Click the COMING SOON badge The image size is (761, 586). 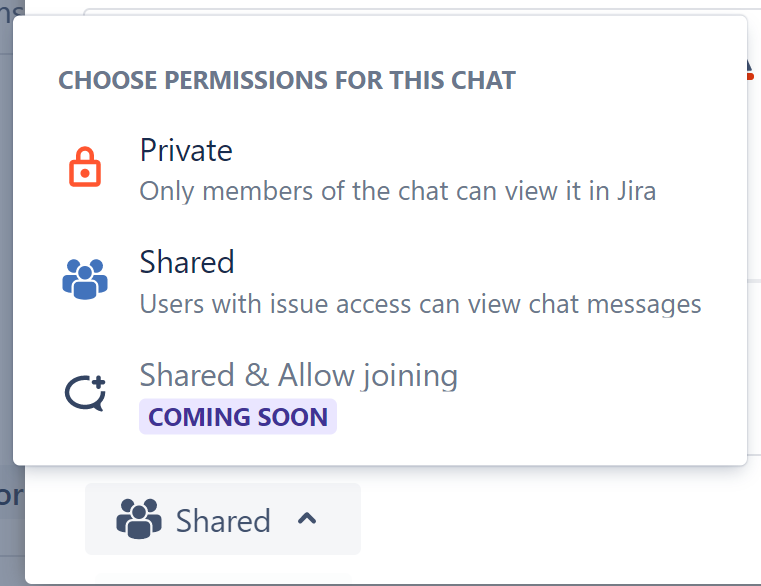click(x=238, y=417)
